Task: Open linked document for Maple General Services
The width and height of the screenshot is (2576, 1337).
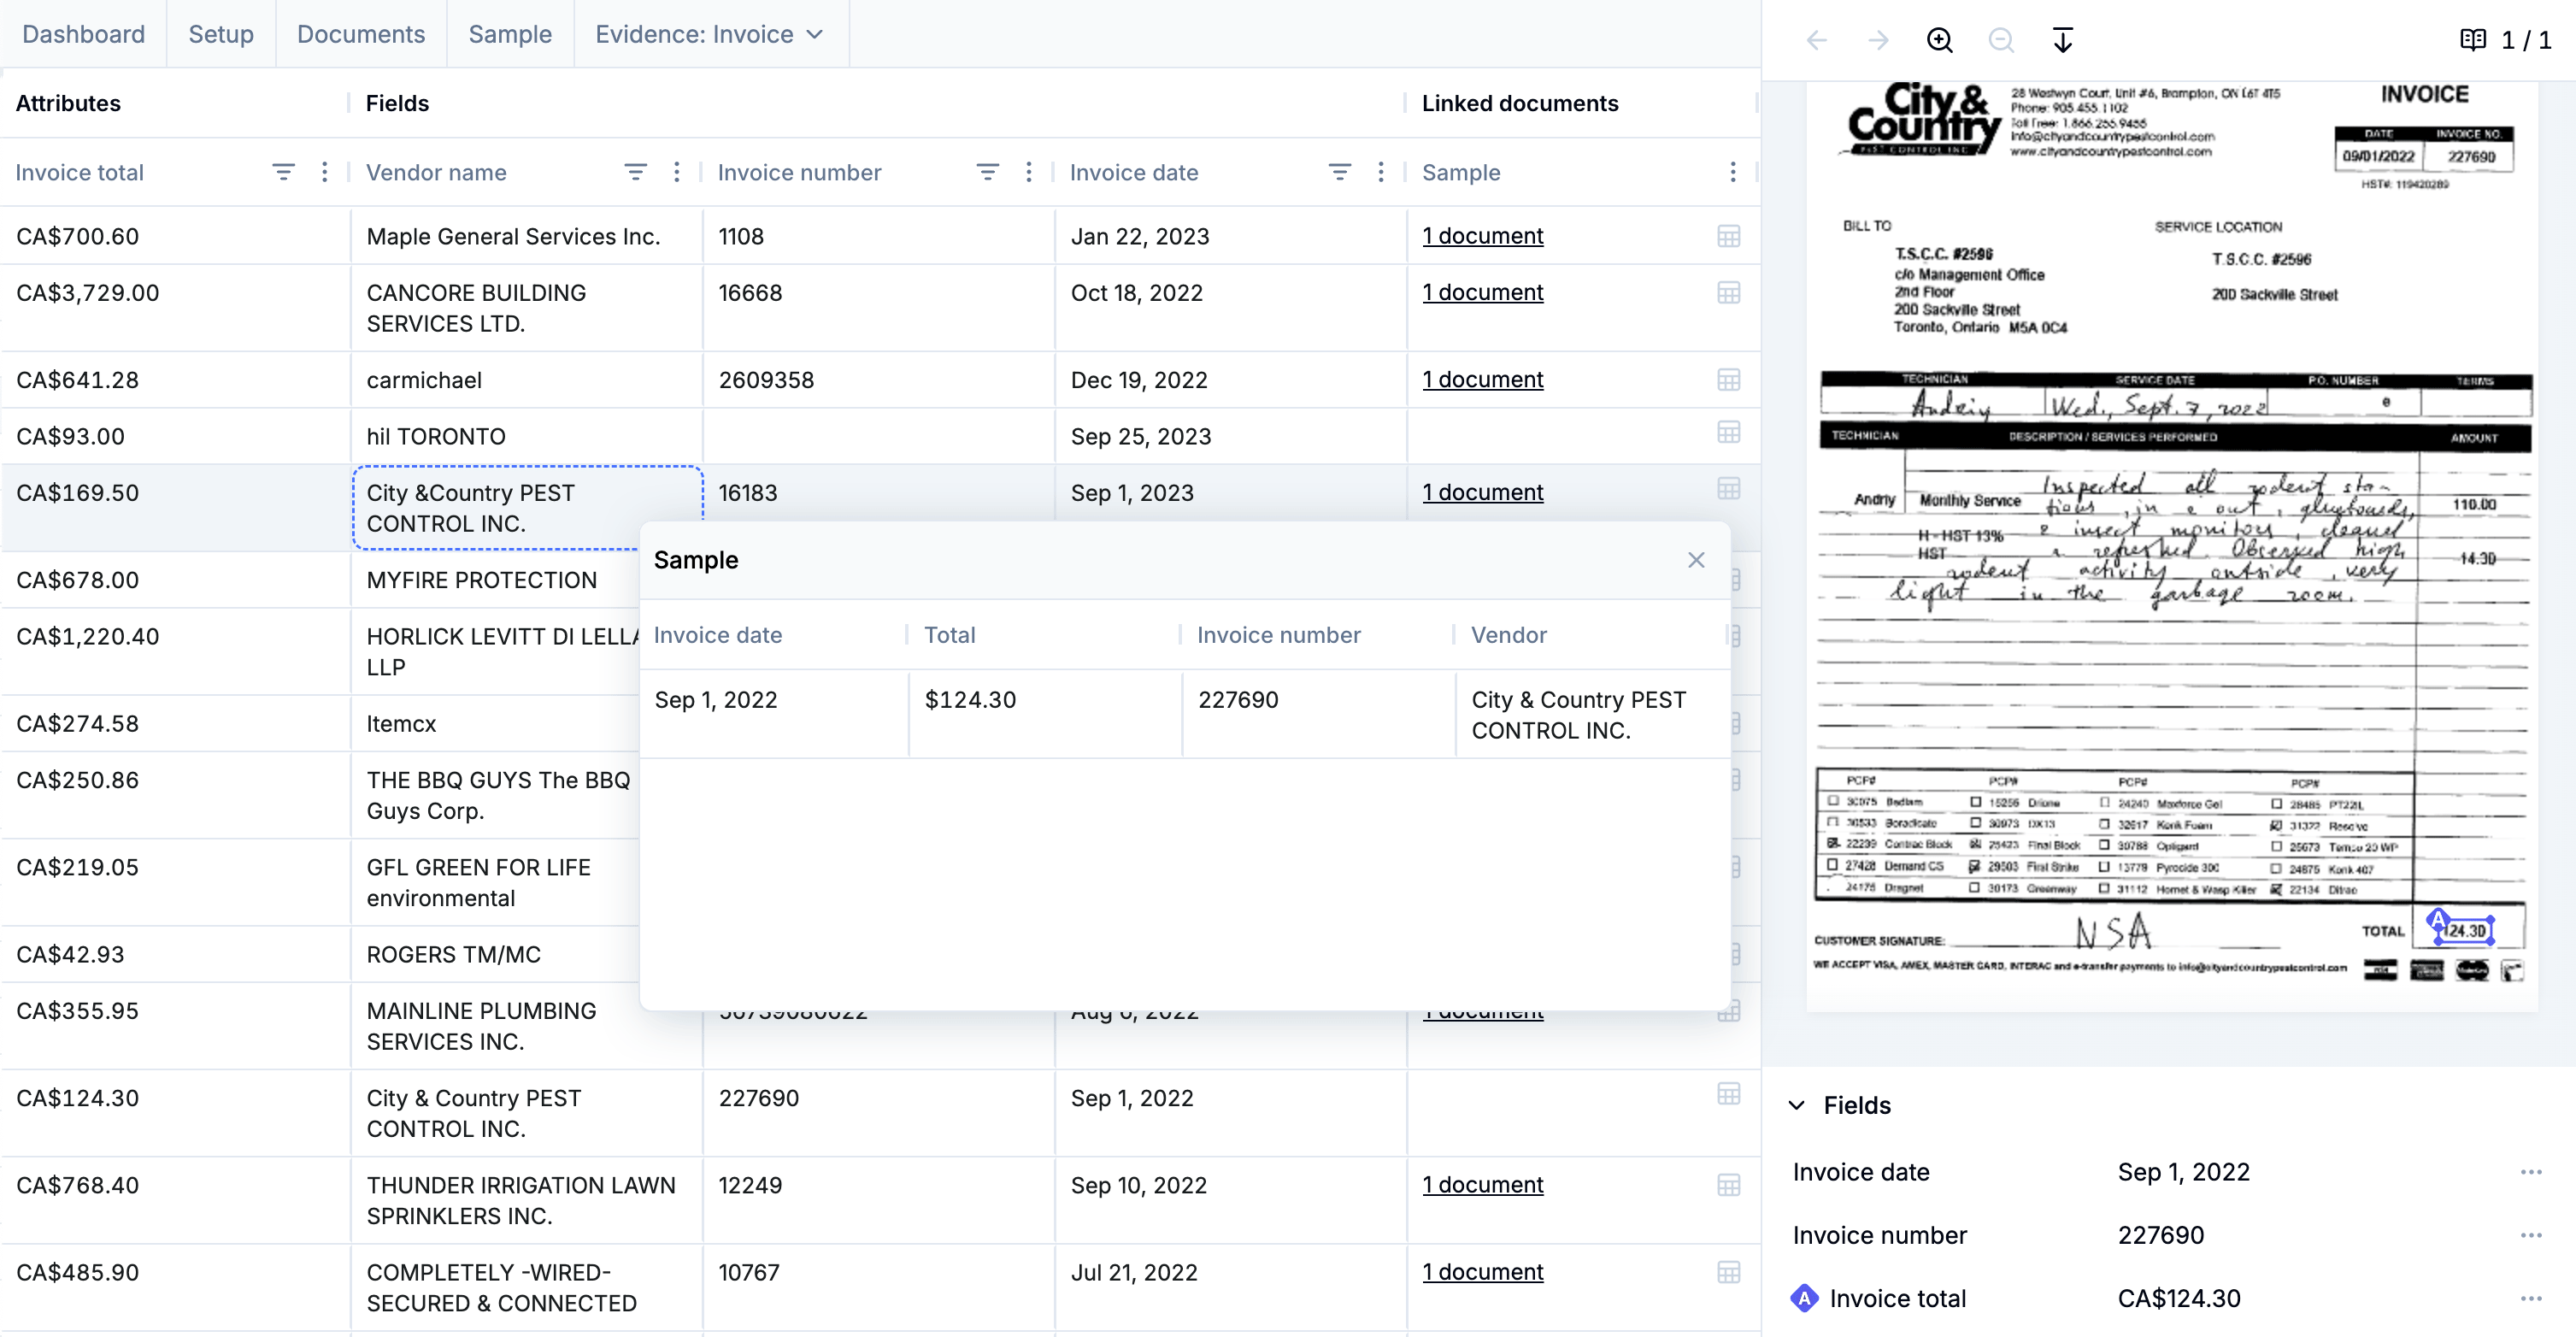Action: pyautogui.click(x=1482, y=236)
